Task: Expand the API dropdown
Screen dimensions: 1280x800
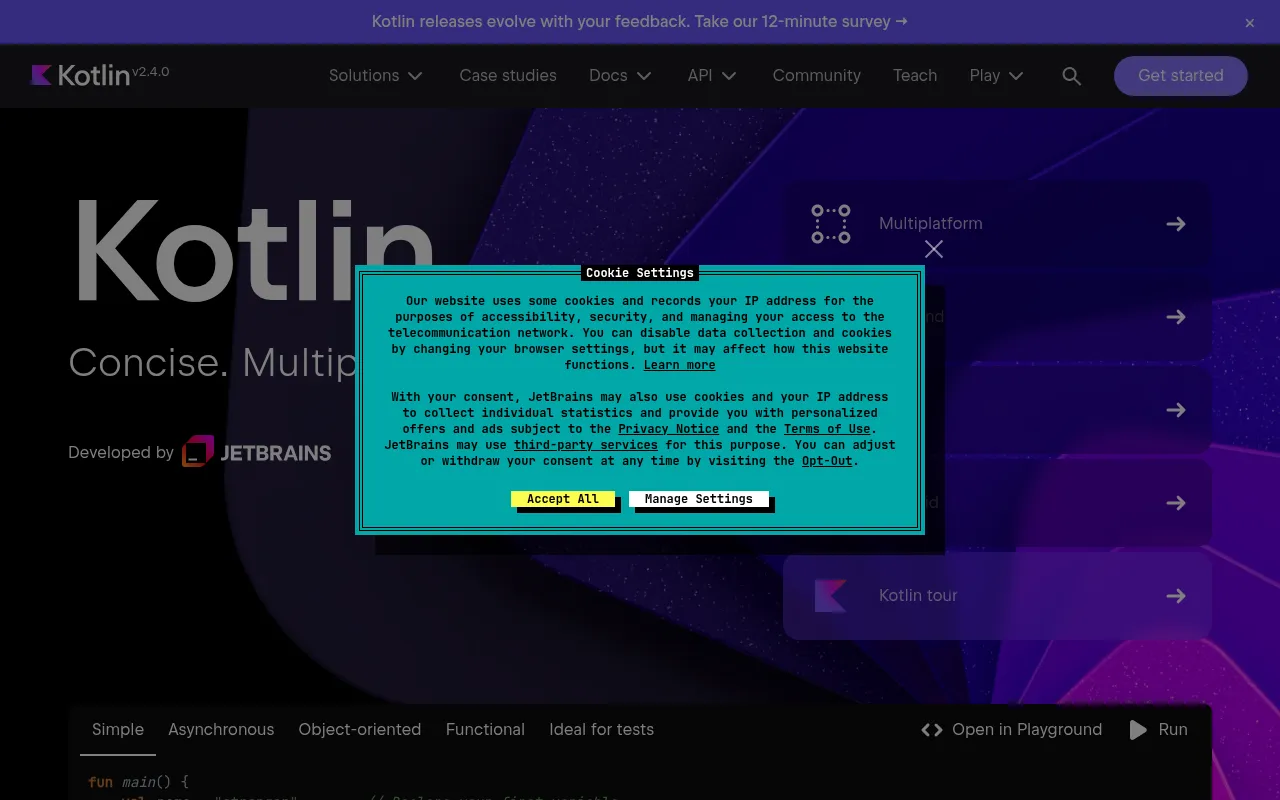Action: (712, 76)
